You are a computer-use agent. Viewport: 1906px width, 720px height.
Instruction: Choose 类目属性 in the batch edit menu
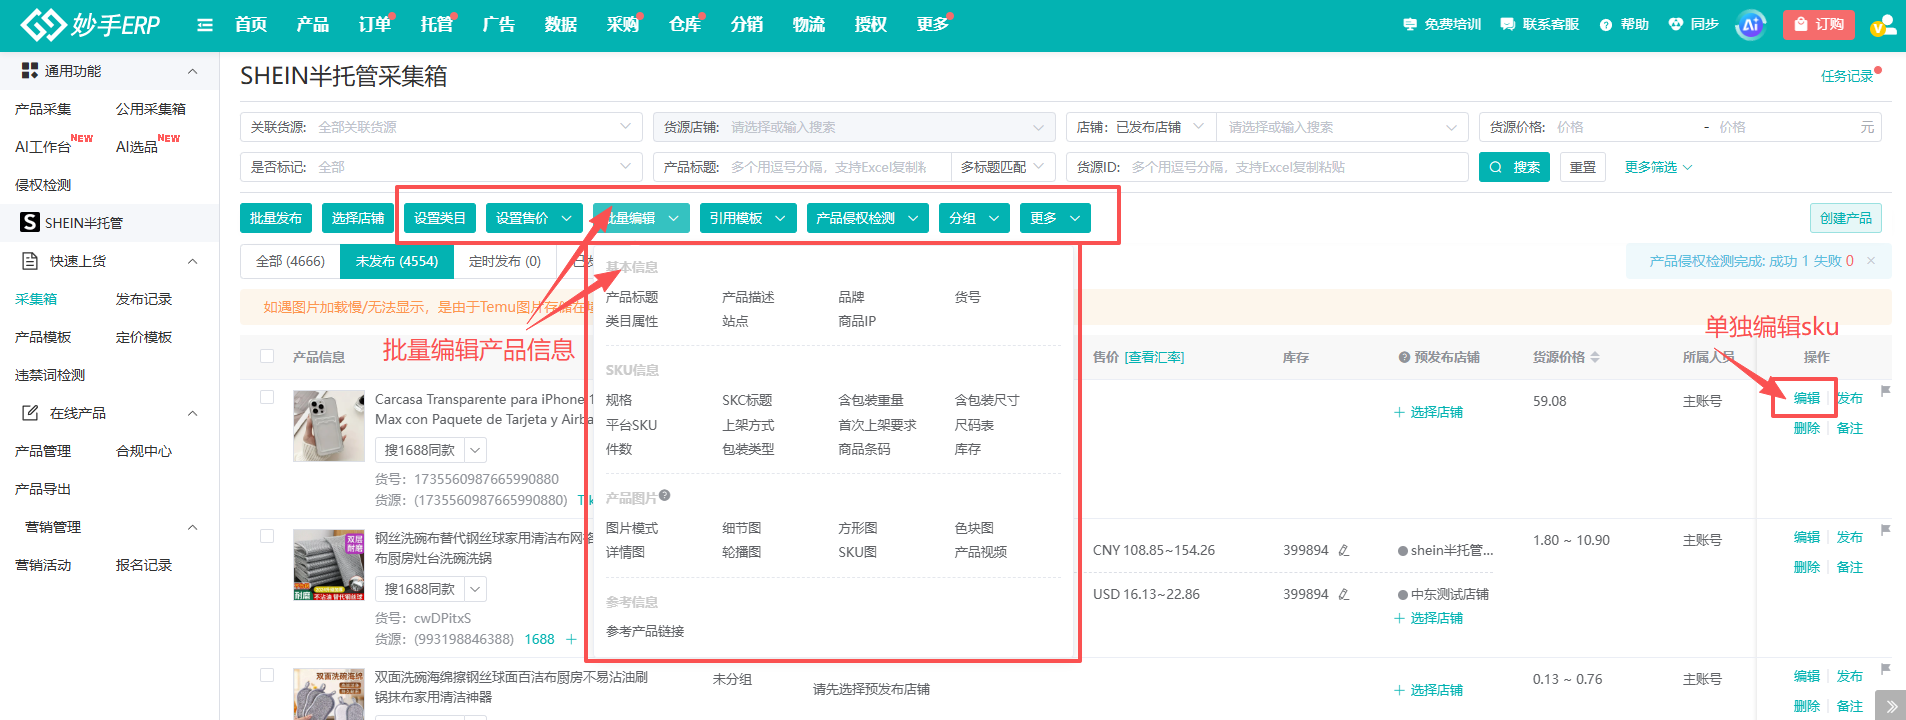tap(632, 321)
